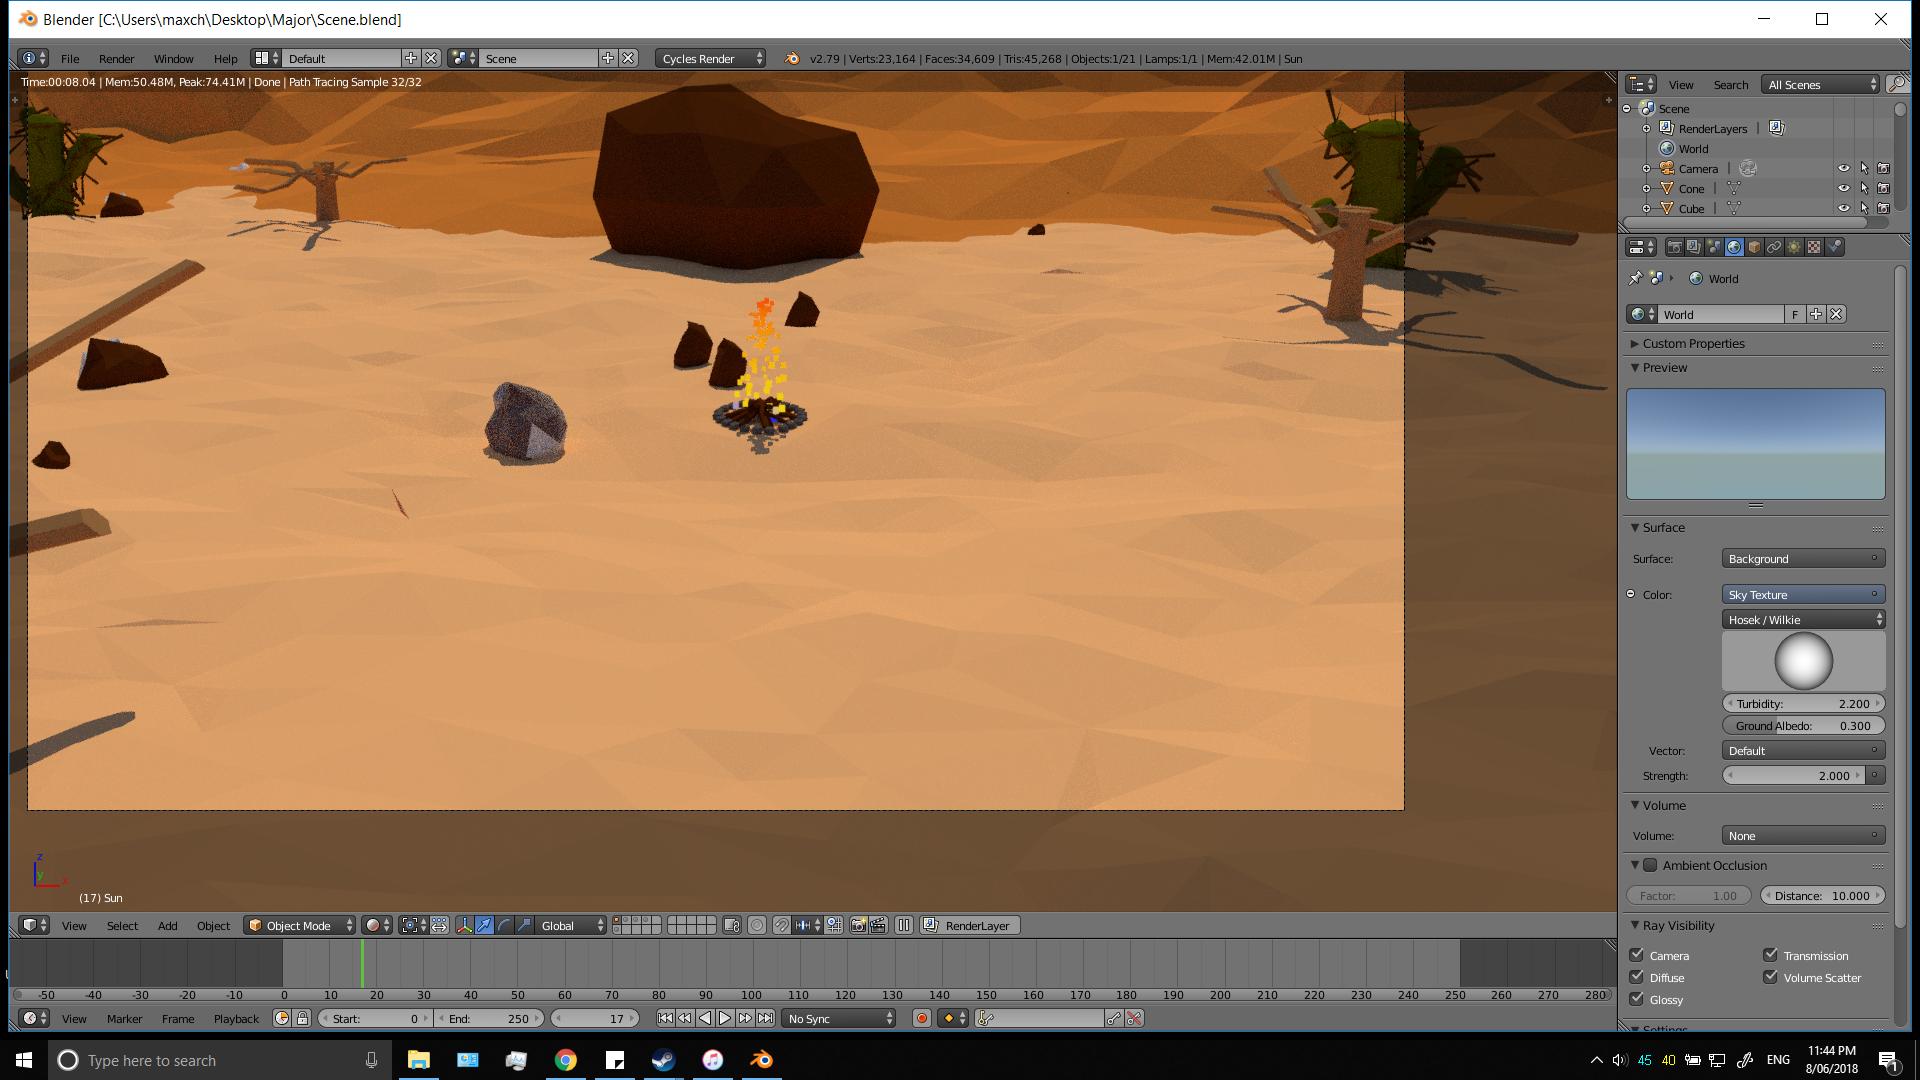This screenshot has width=1920, height=1080.
Task: Click the OpenGL render image camera icon
Action: 858,925
